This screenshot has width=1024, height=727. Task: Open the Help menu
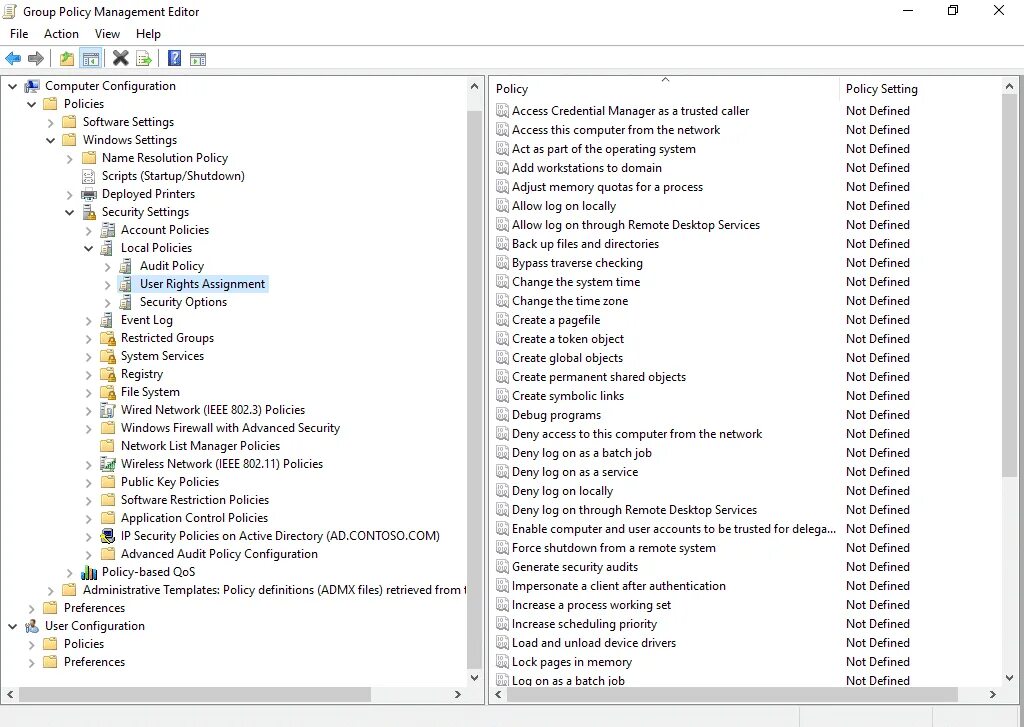pos(148,34)
